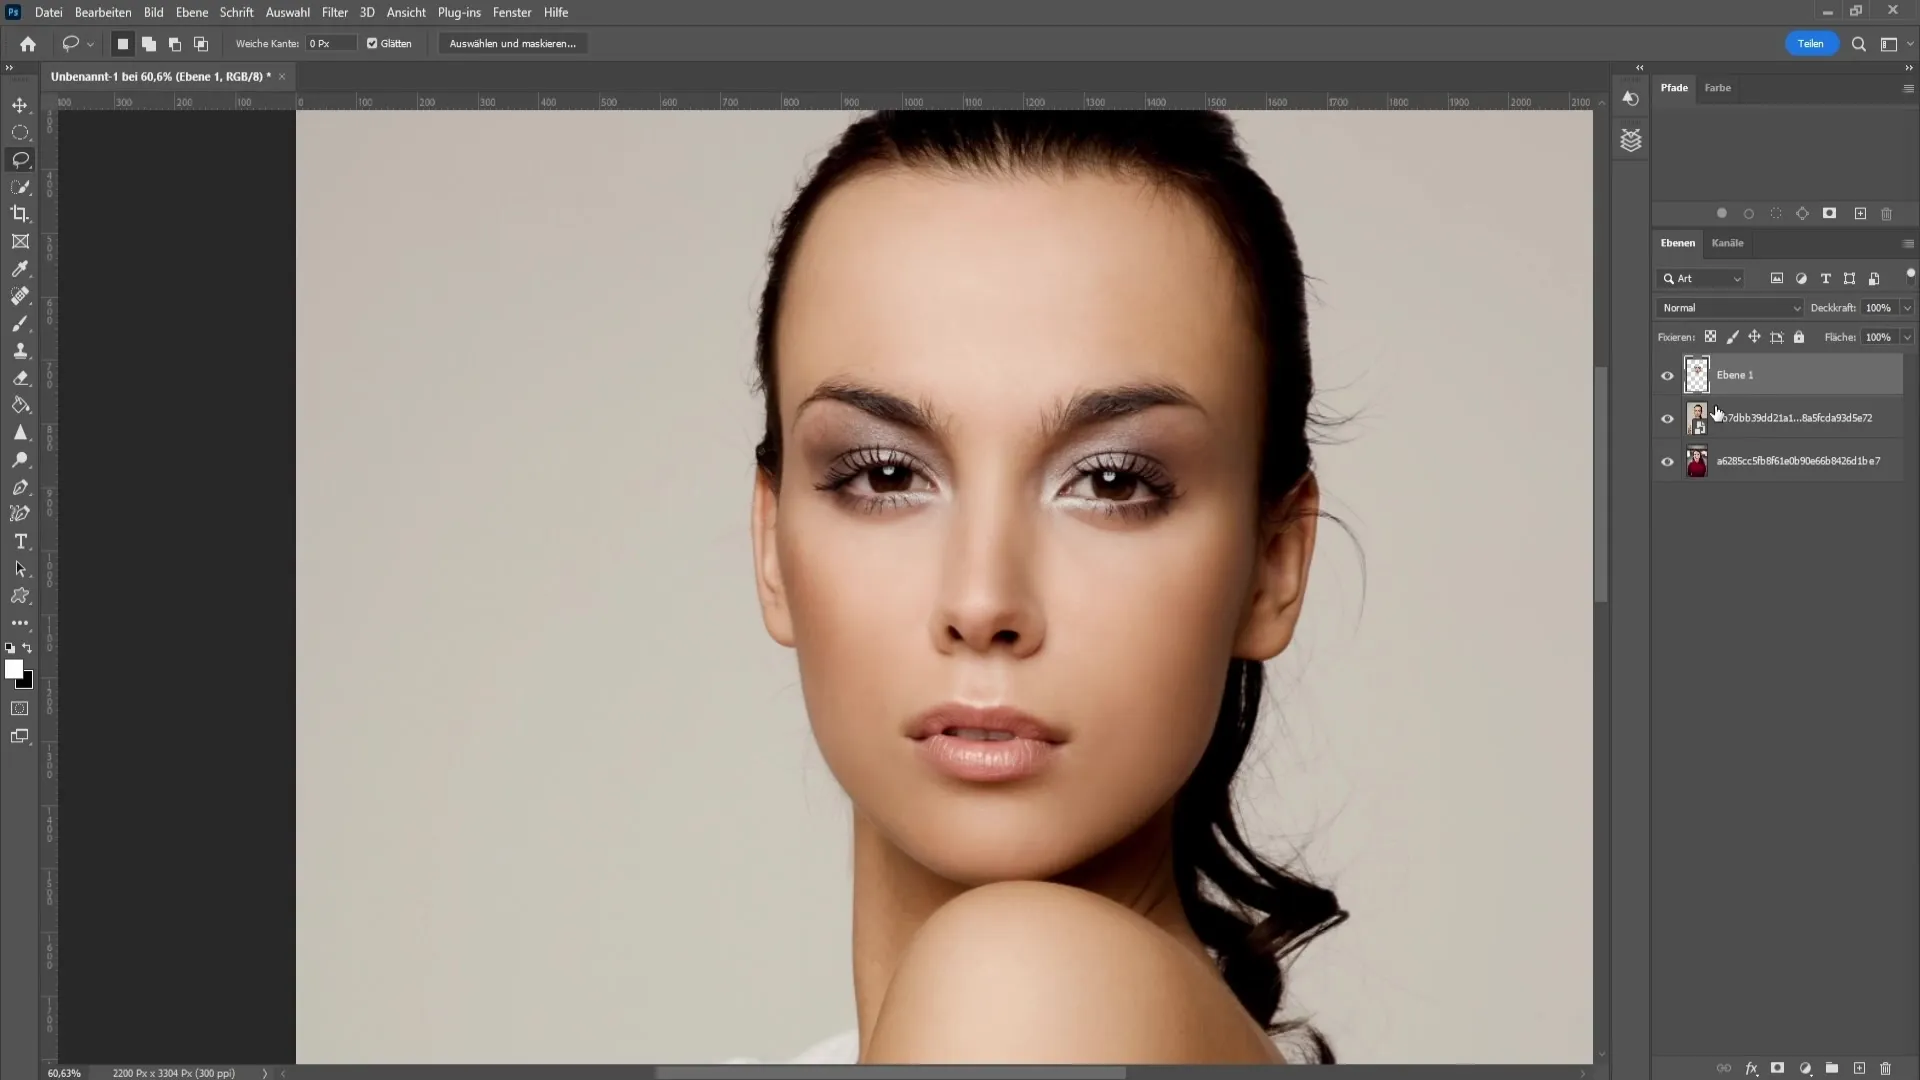Switch to the Farbe tab
Viewport: 1920px width, 1080px height.
[x=1718, y=86]
